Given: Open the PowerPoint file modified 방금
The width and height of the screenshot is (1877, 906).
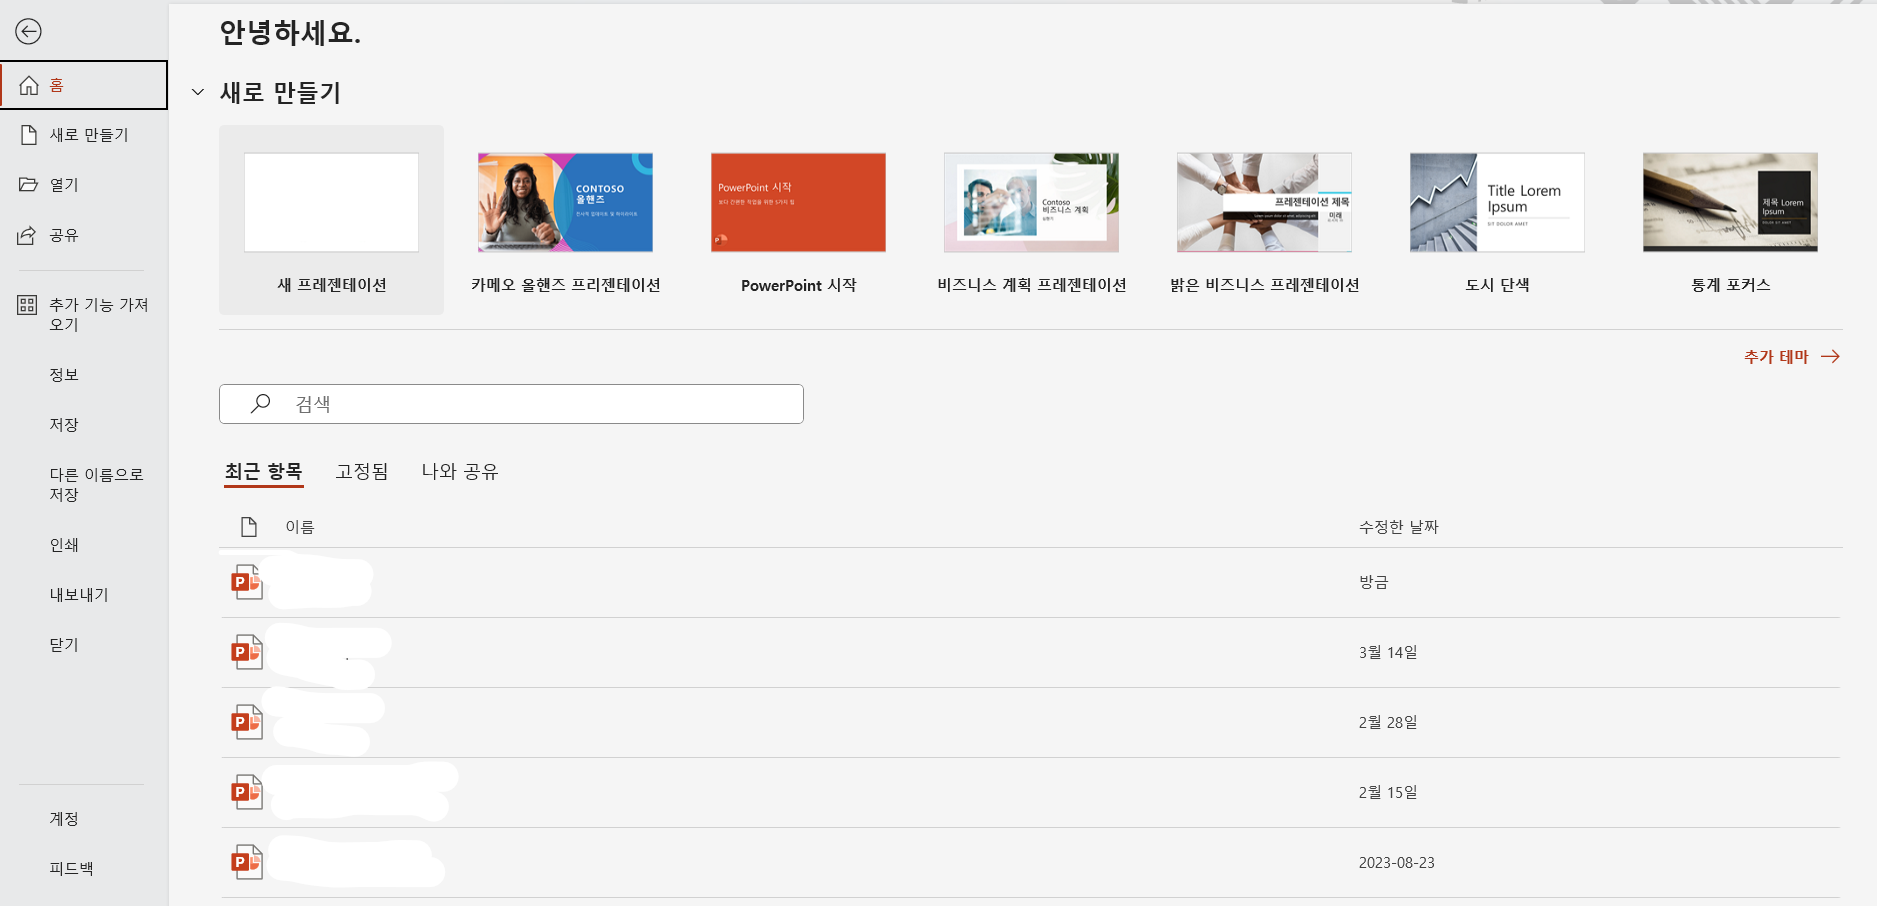Looking at the screenshot, I should tap(1030, 582).
